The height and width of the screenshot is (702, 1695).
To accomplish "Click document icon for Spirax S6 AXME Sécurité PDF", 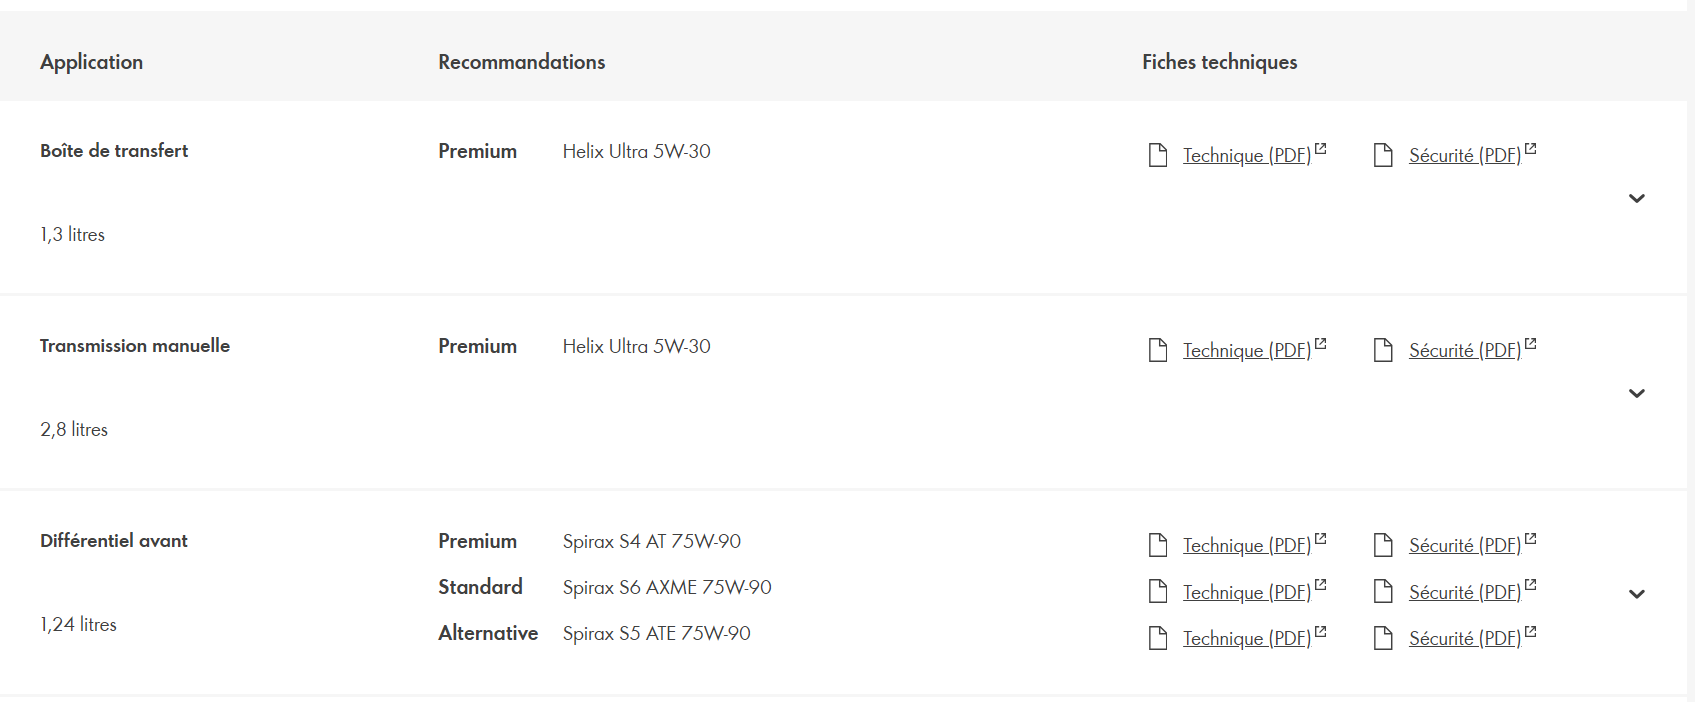I will (x=1383, y=592).
